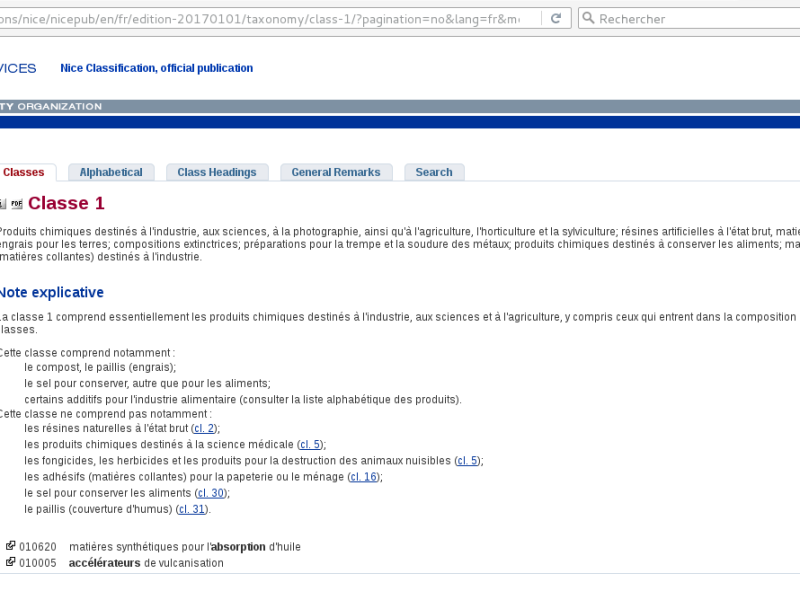Click the entry matières synthétiques pour l'absorption d'huile
This screenshot has height=600, width=800.
click(185, 547)
